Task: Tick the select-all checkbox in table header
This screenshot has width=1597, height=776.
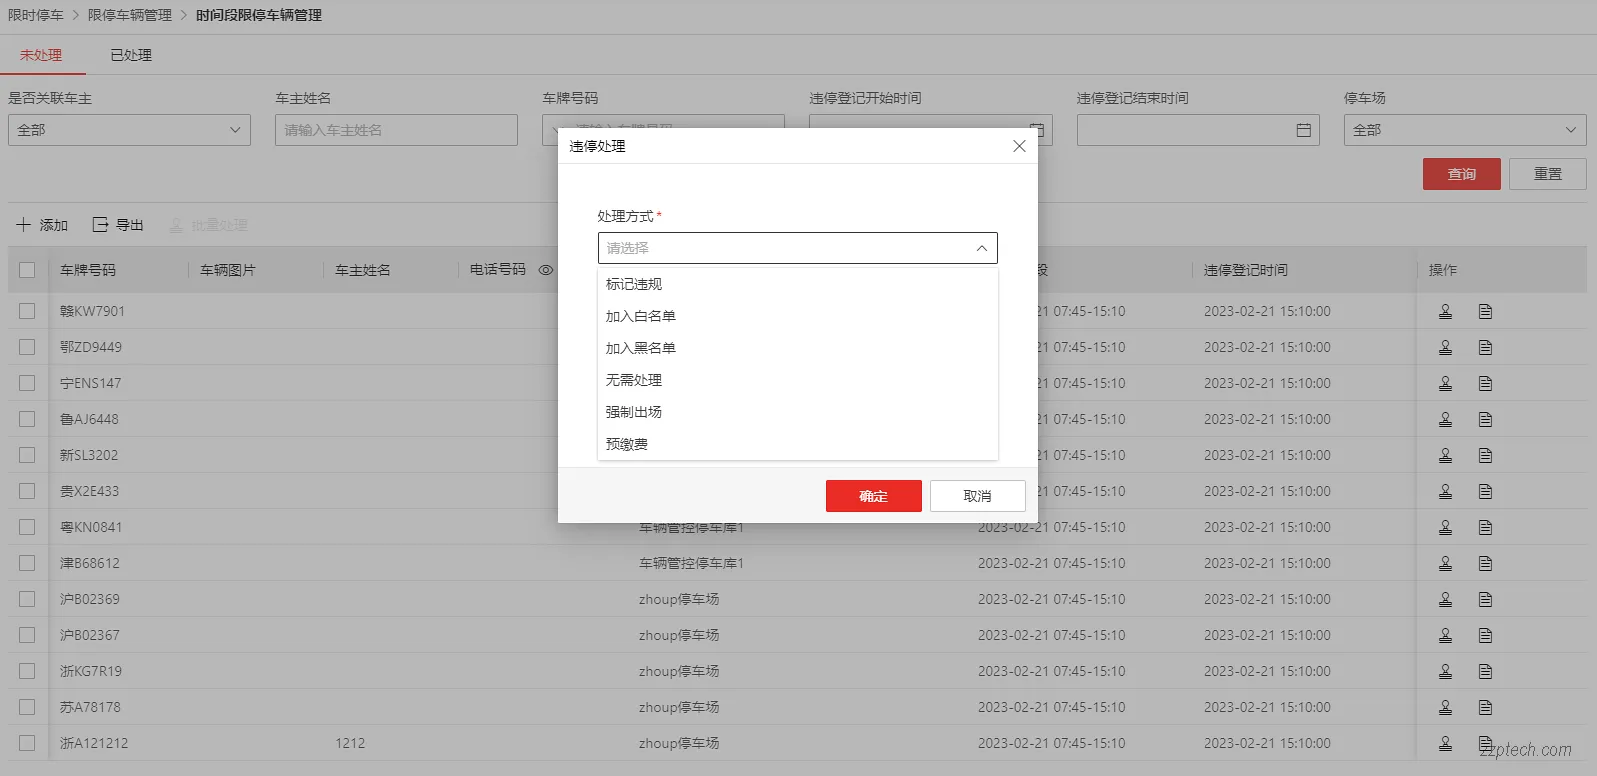Action: coord(27,270)
